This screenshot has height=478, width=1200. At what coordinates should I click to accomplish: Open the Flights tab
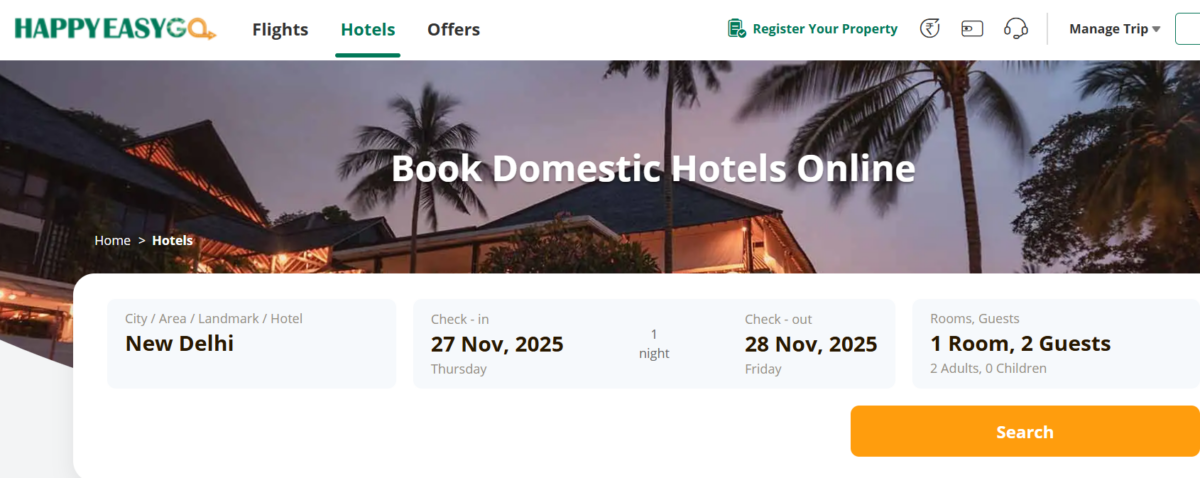pos(280,30)
